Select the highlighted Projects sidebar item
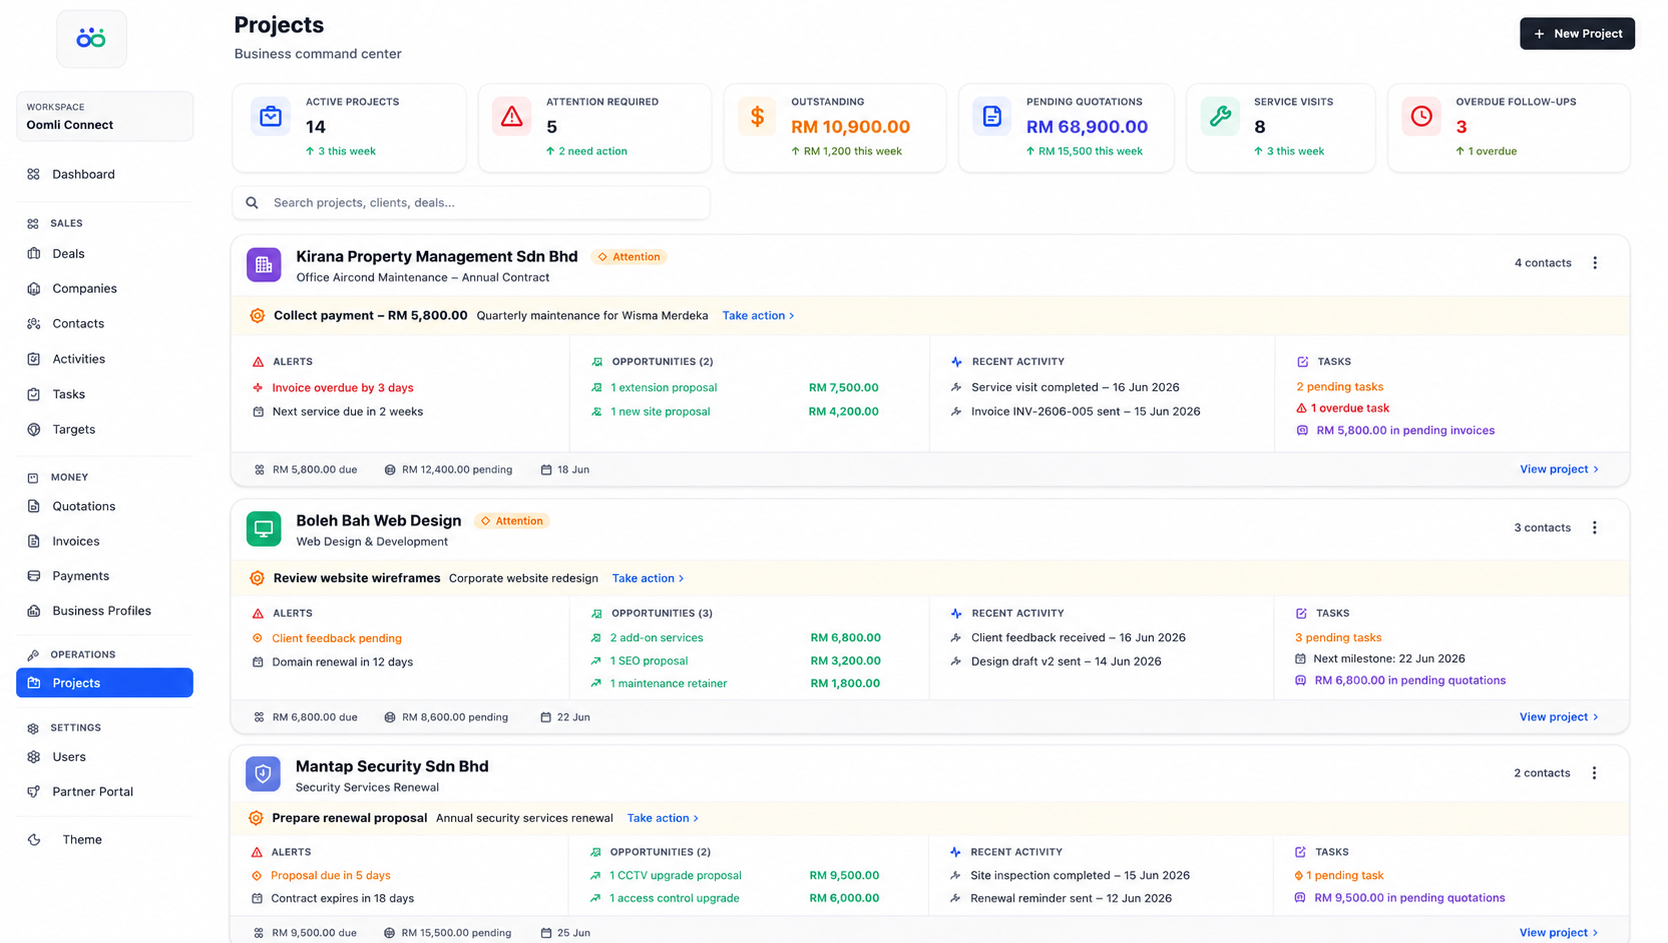This screenshot has height=943, width=1668. 105,683
